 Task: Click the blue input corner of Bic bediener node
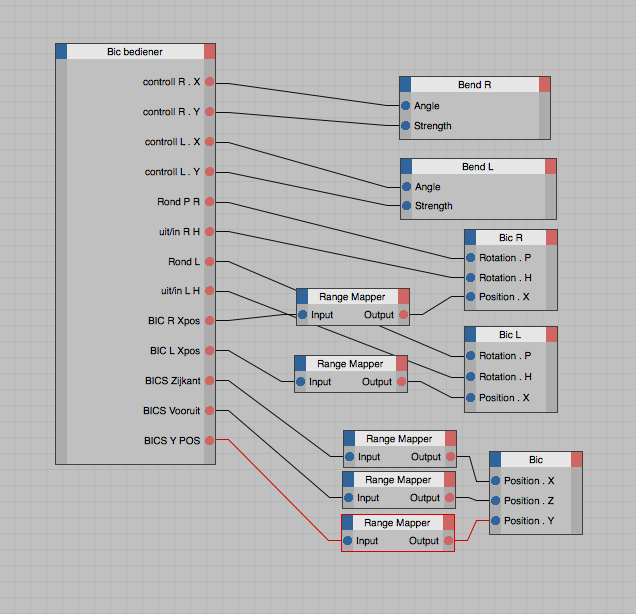coord(61,52)
